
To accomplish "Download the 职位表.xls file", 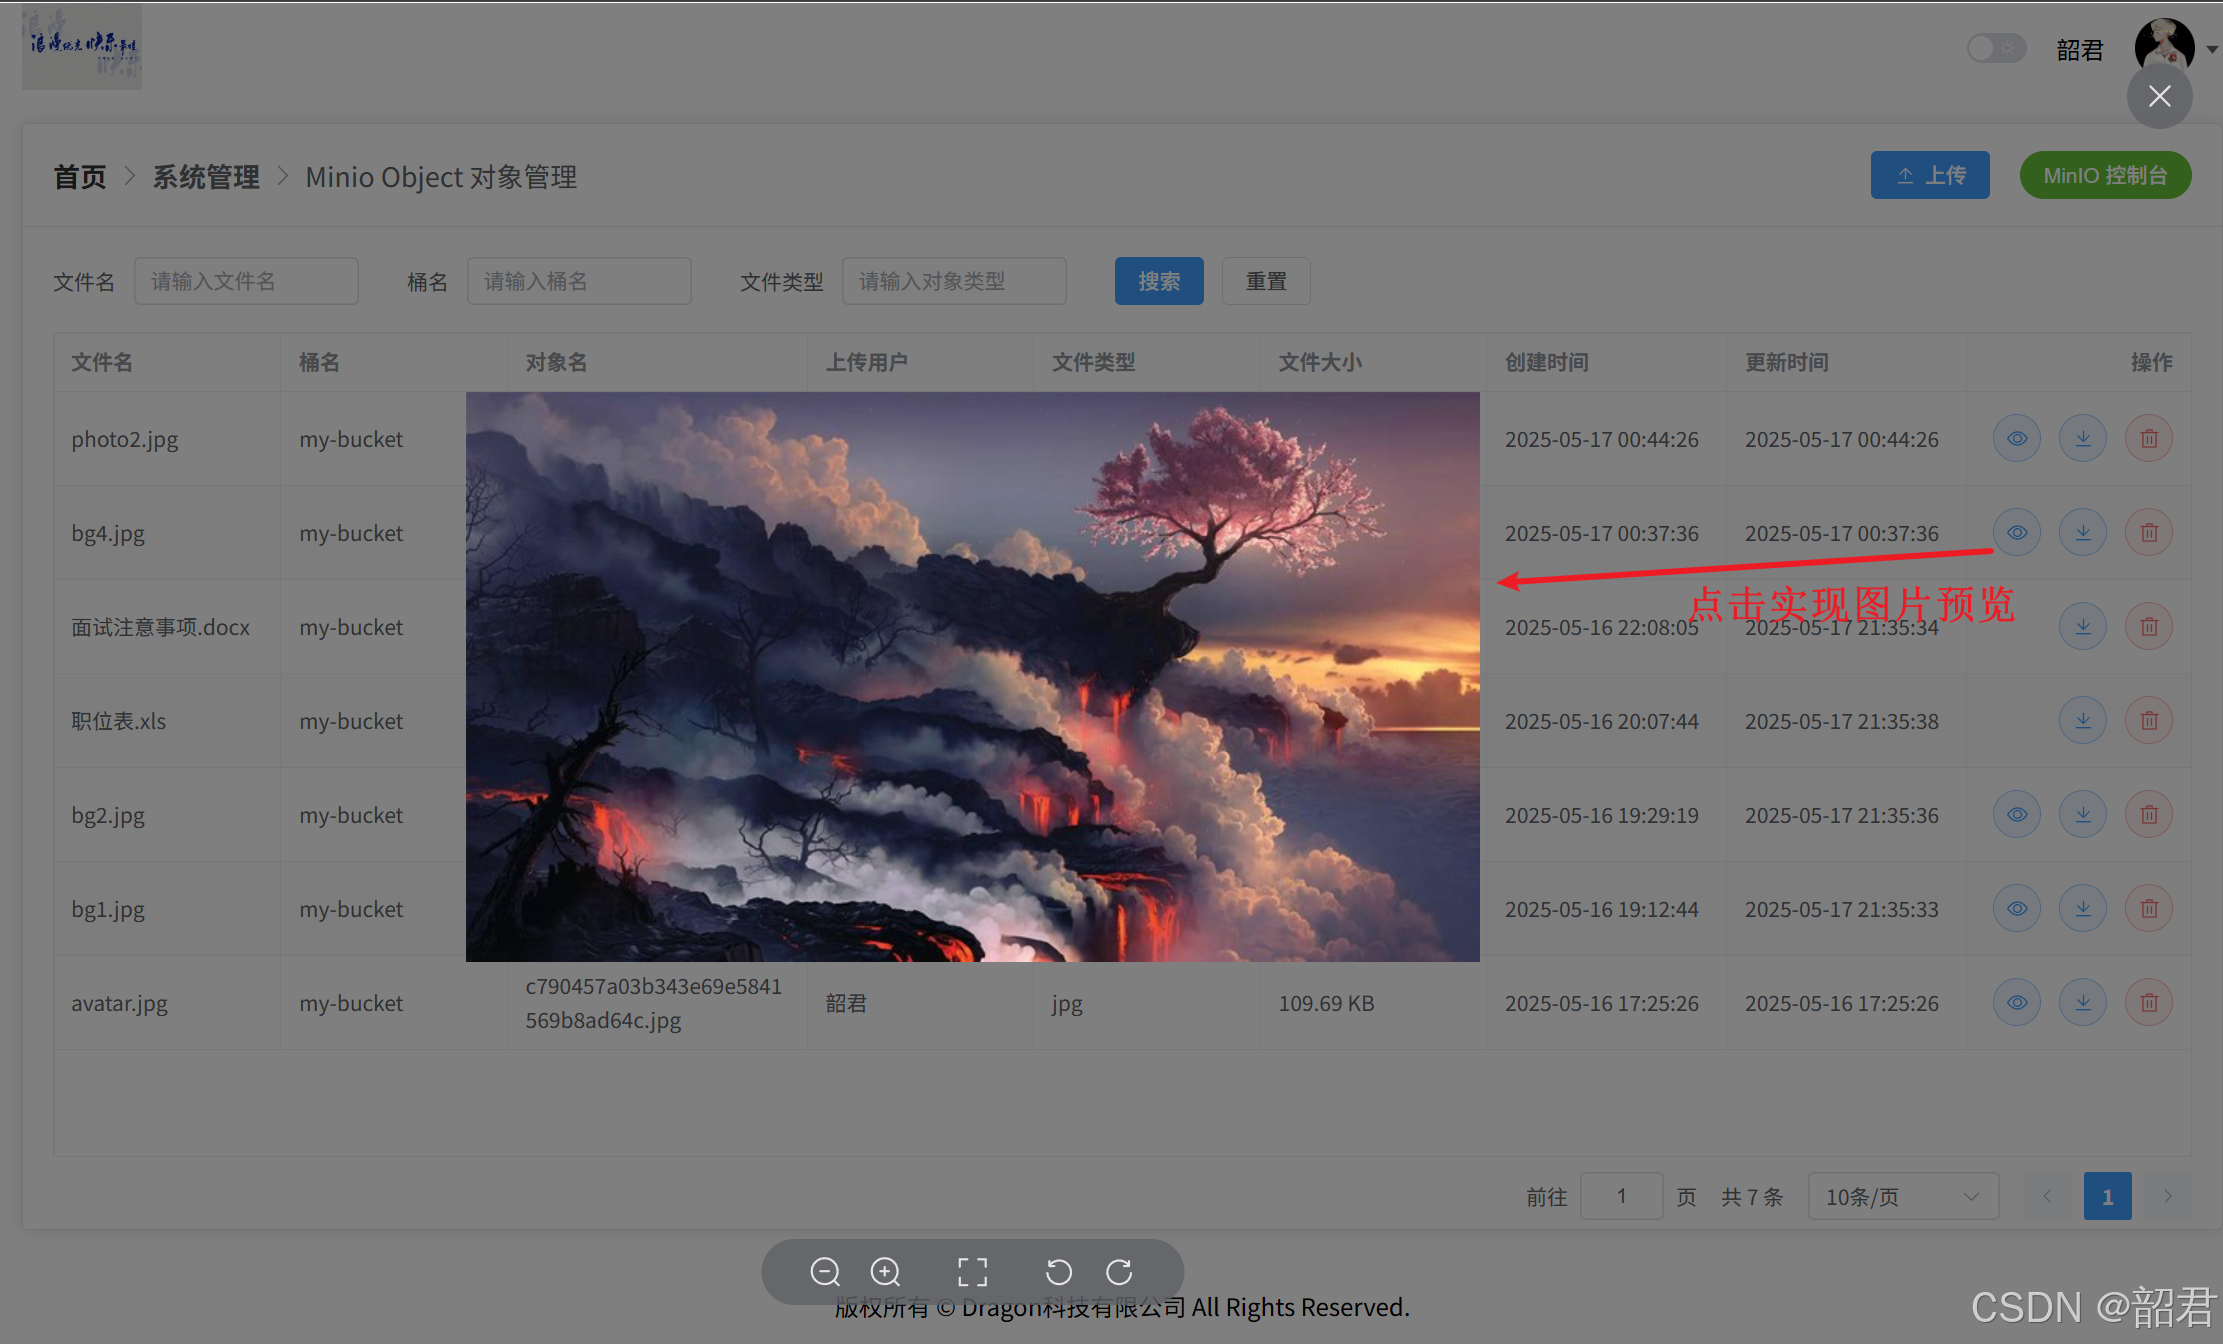I will pos(2083,721).
